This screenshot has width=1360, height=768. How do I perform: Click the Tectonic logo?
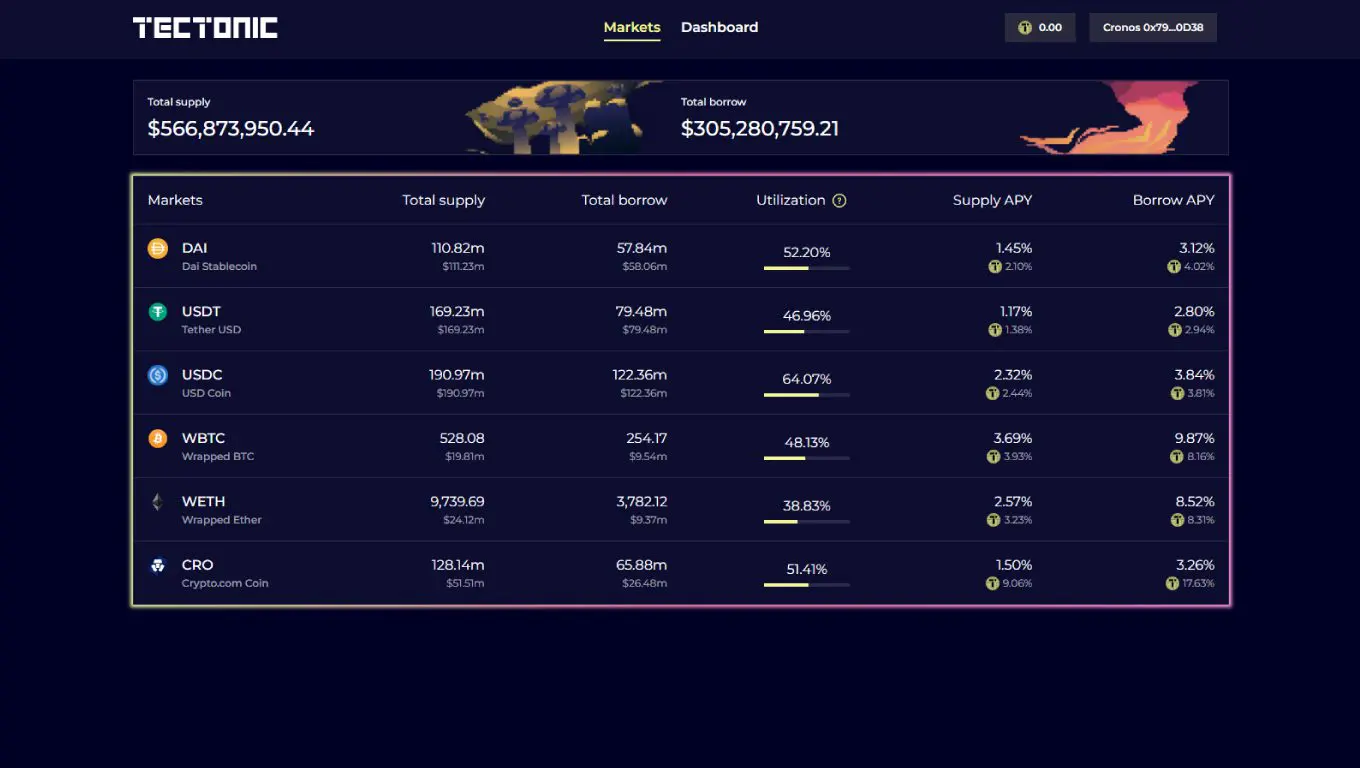pos(205,28)
